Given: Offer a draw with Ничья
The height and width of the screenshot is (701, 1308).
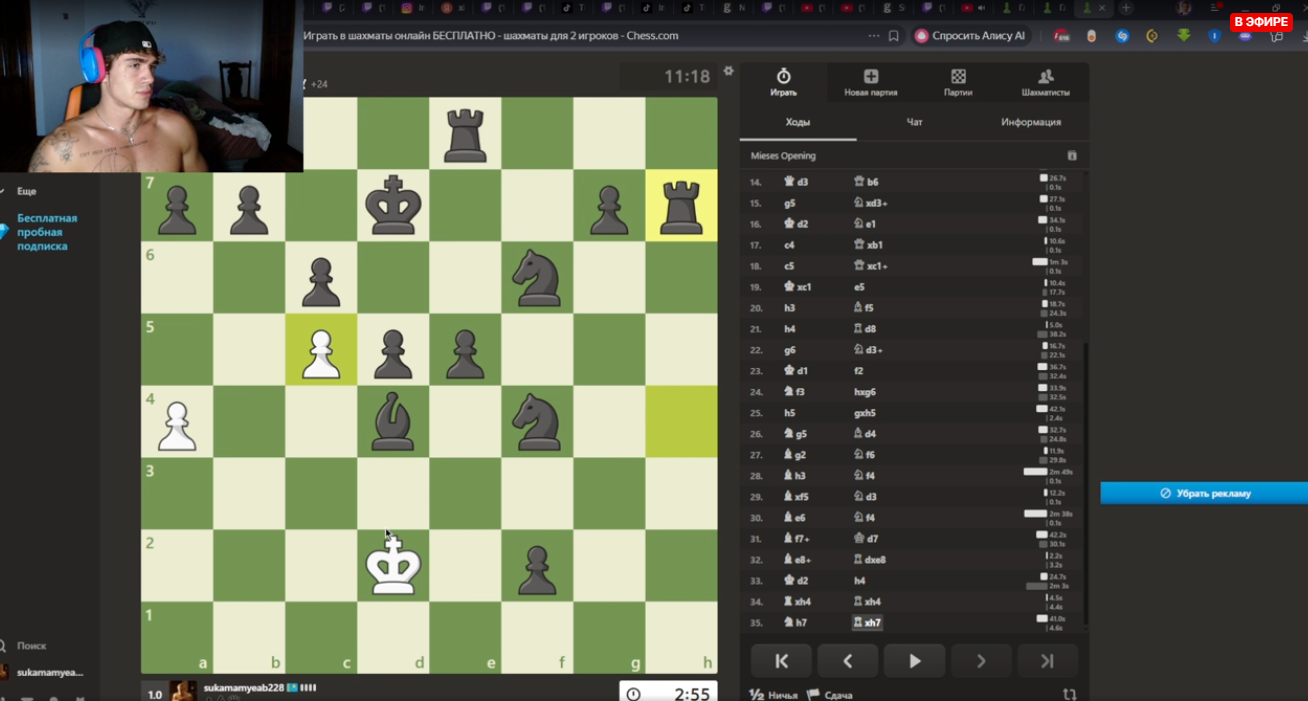Looking at the screenshot, I should tap(774, 695).
